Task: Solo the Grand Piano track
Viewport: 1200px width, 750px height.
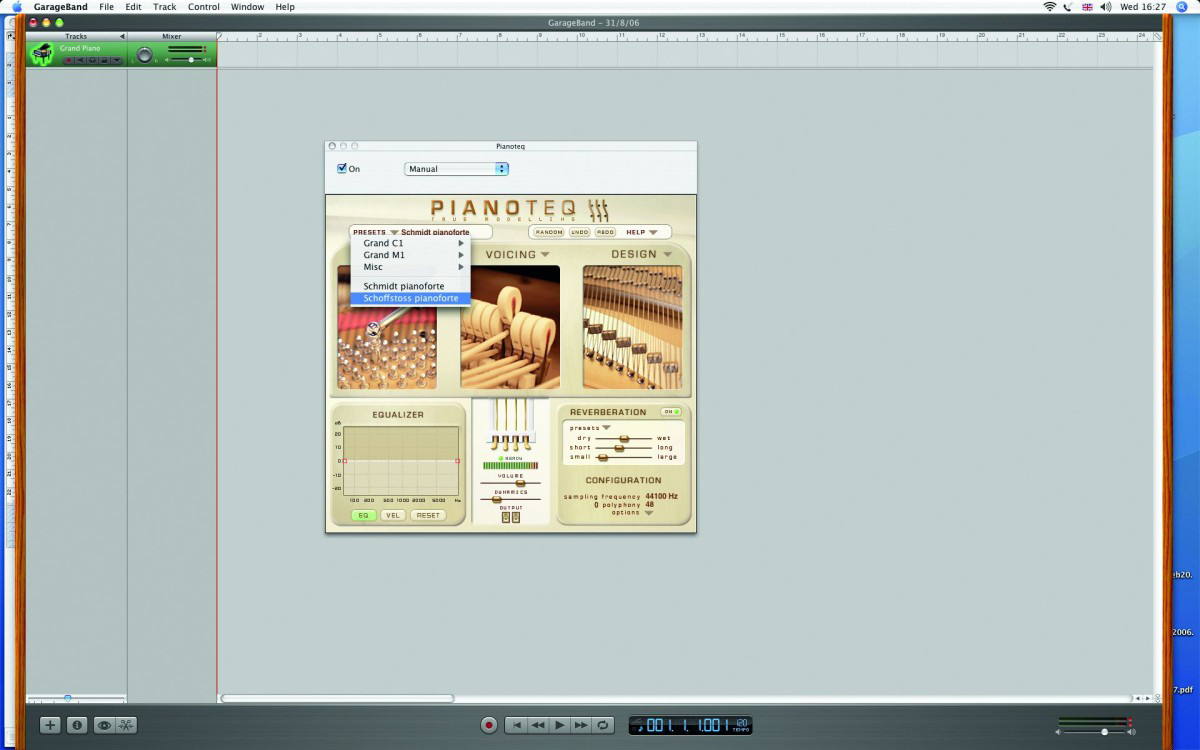Action: pyautogui.click(x=93, y=60)
